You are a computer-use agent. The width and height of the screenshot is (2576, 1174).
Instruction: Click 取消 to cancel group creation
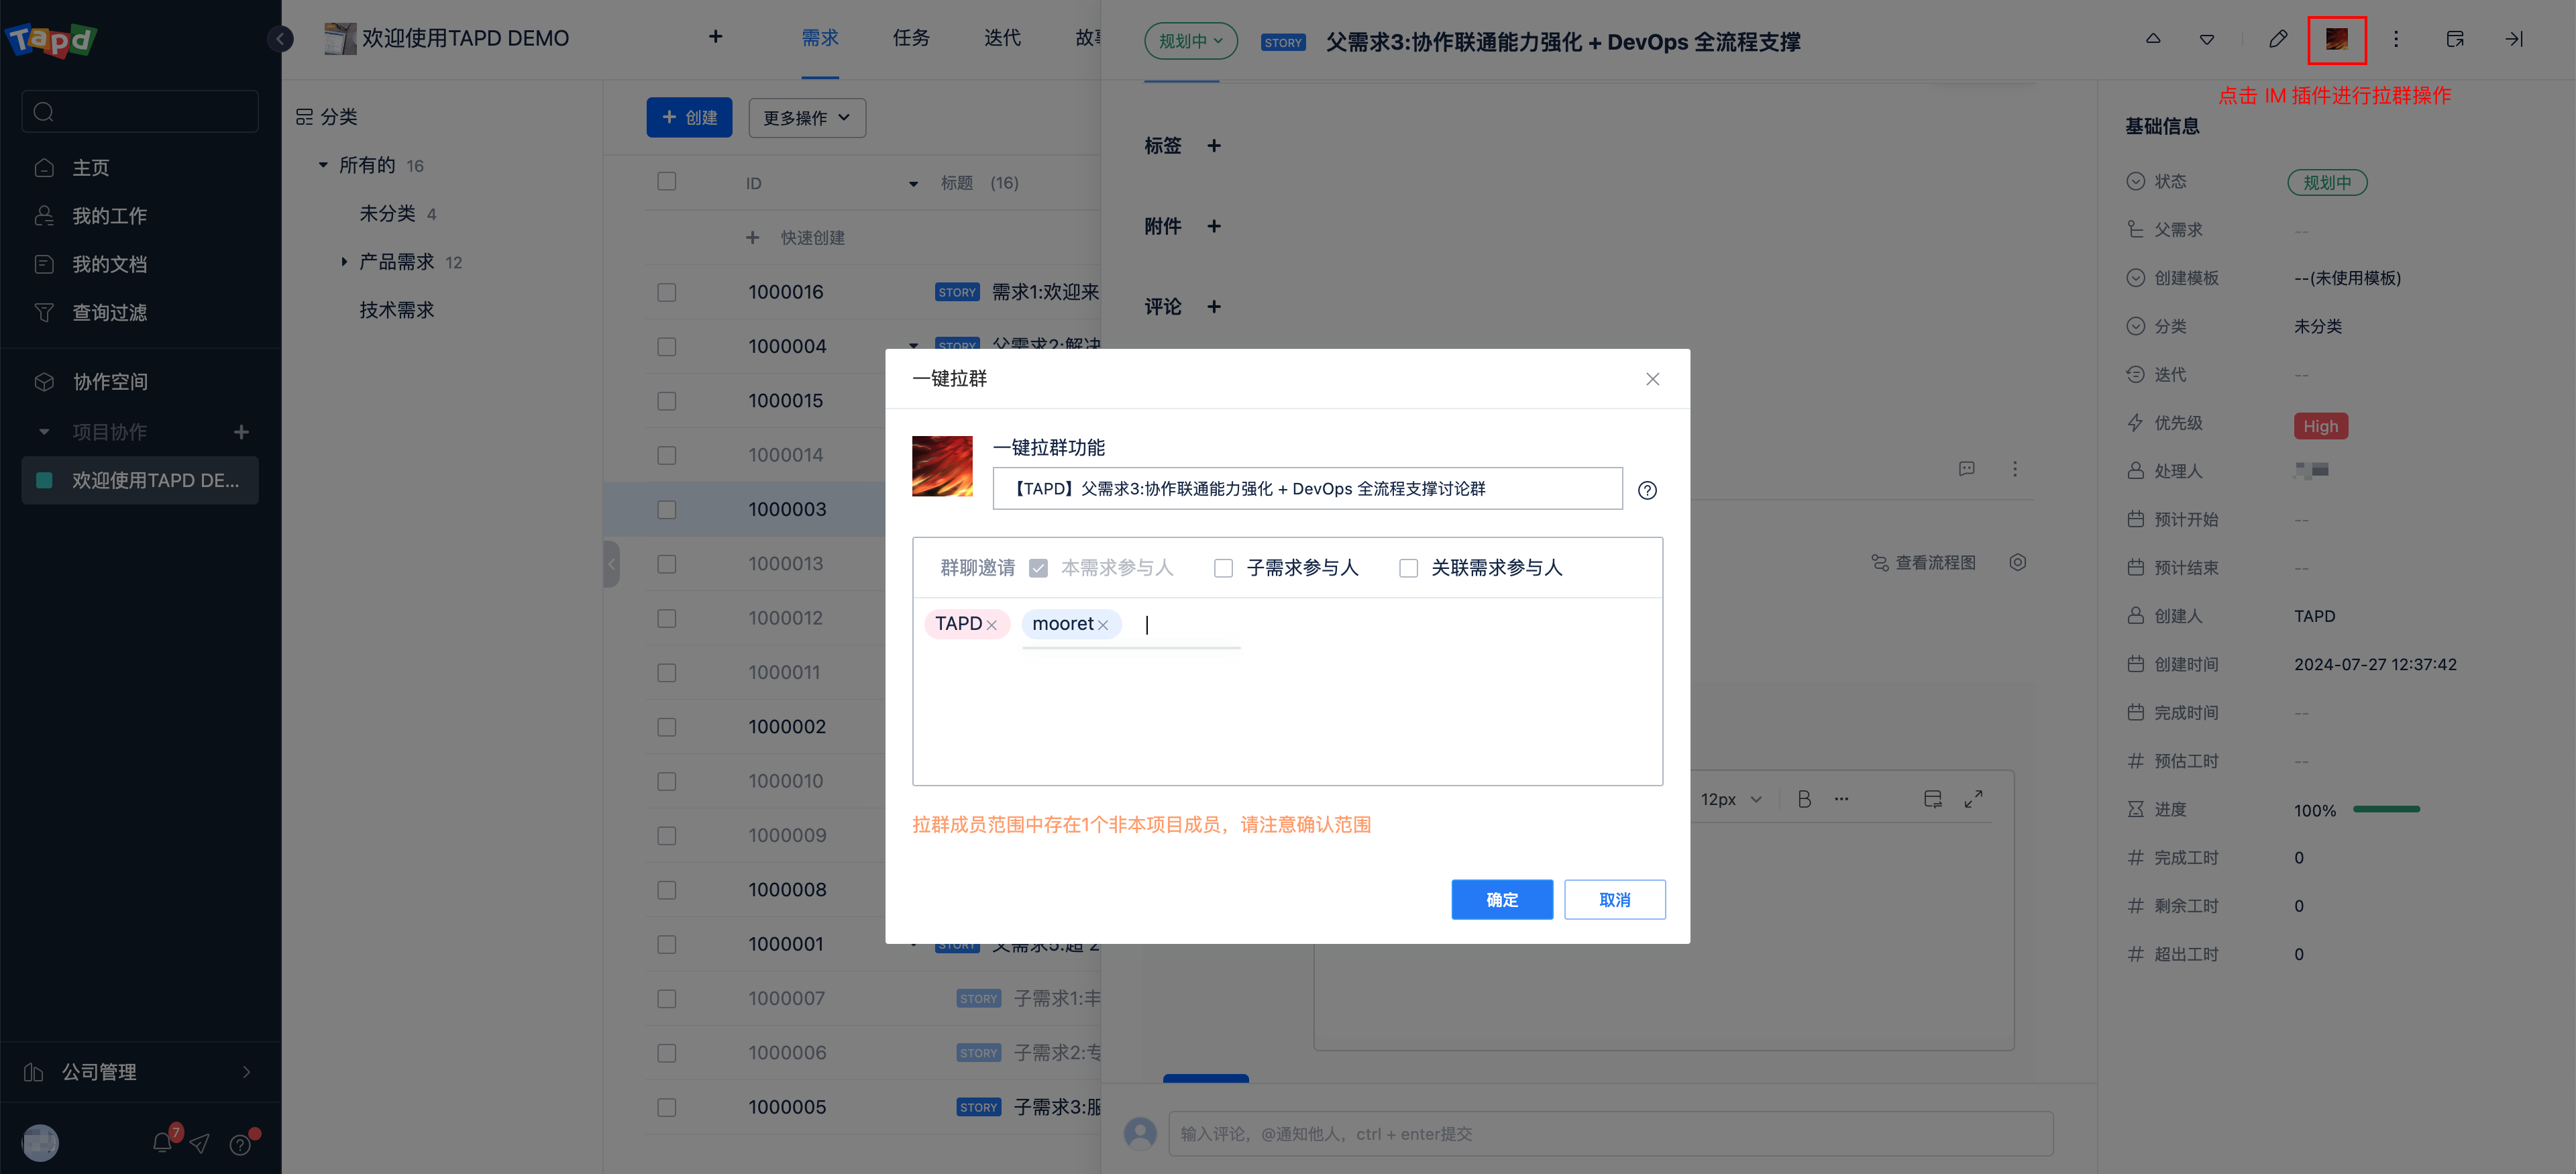click(1615, 900)
